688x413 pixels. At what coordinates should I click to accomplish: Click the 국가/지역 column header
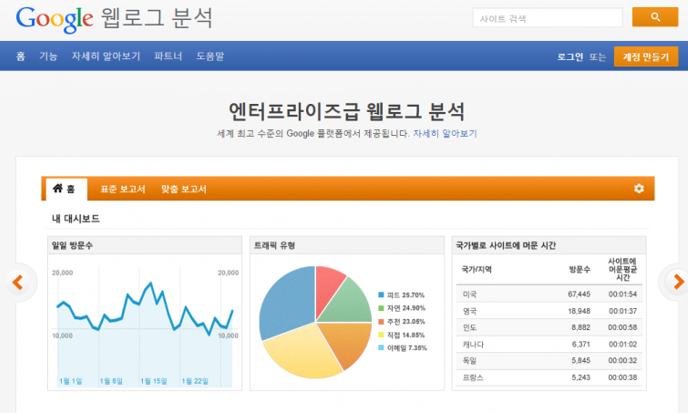(x=477, y=269)
